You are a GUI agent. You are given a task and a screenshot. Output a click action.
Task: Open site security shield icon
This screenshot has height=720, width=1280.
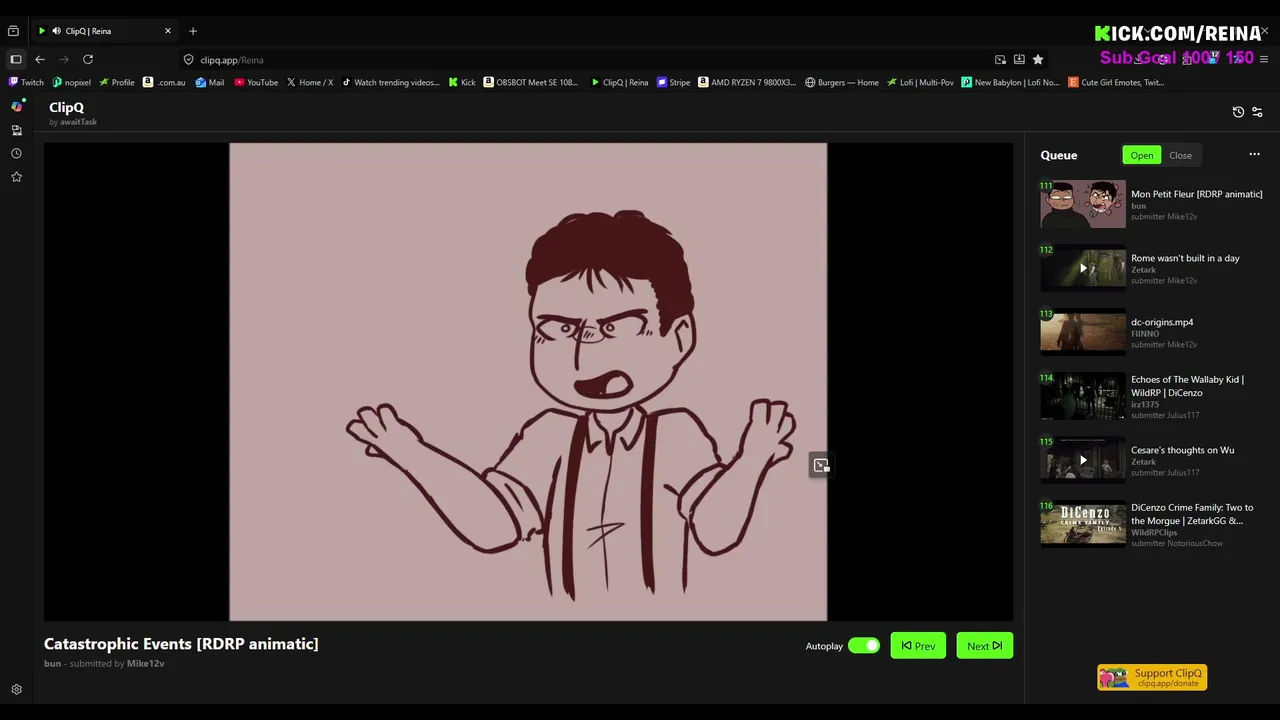click(188, 59)
